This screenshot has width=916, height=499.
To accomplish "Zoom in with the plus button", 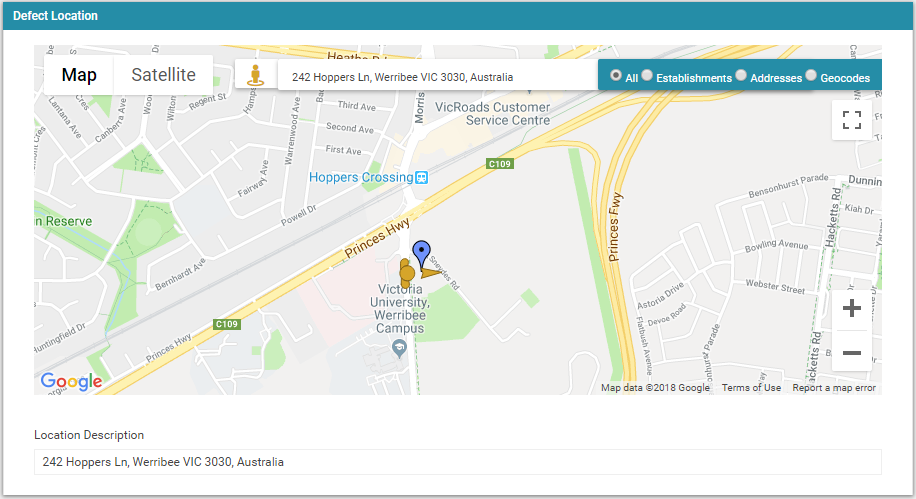I will coord(852,308).
